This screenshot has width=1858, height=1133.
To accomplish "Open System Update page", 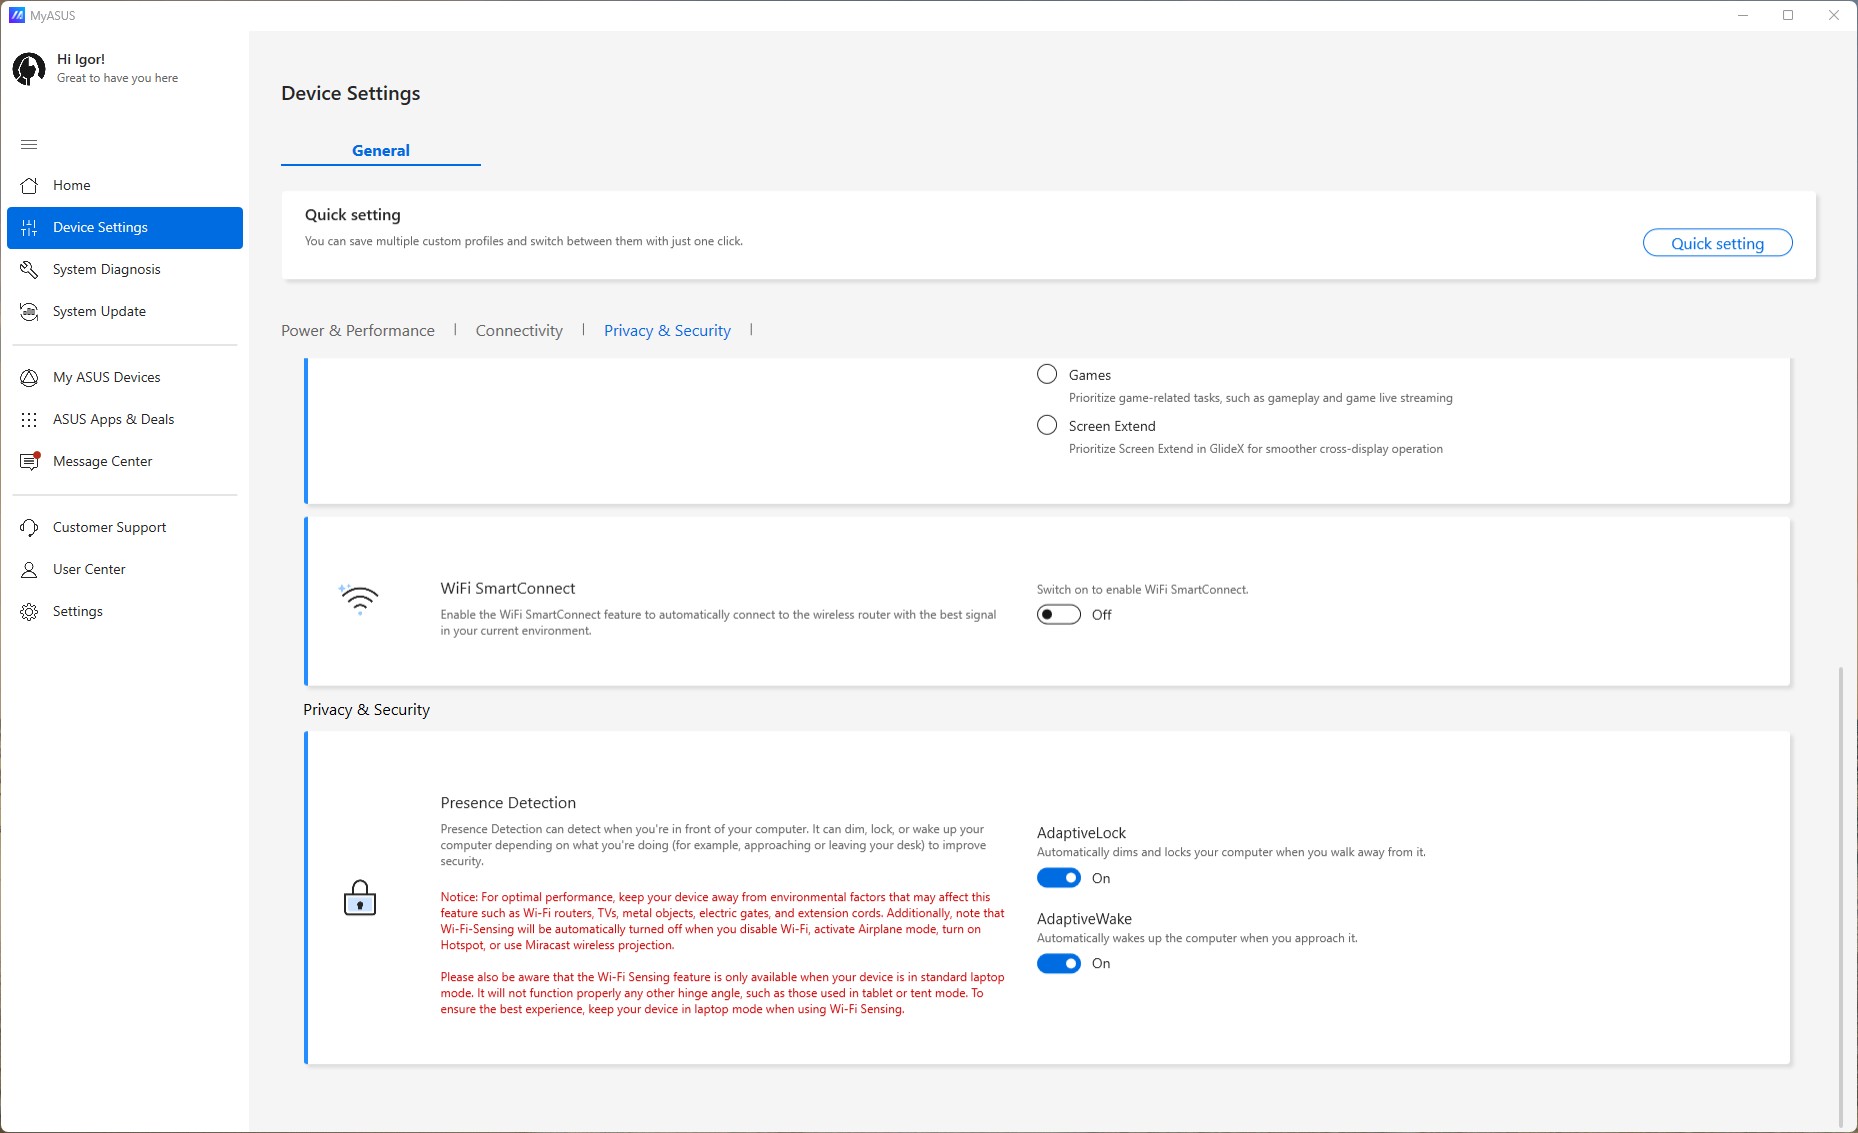I will (125, 312).
